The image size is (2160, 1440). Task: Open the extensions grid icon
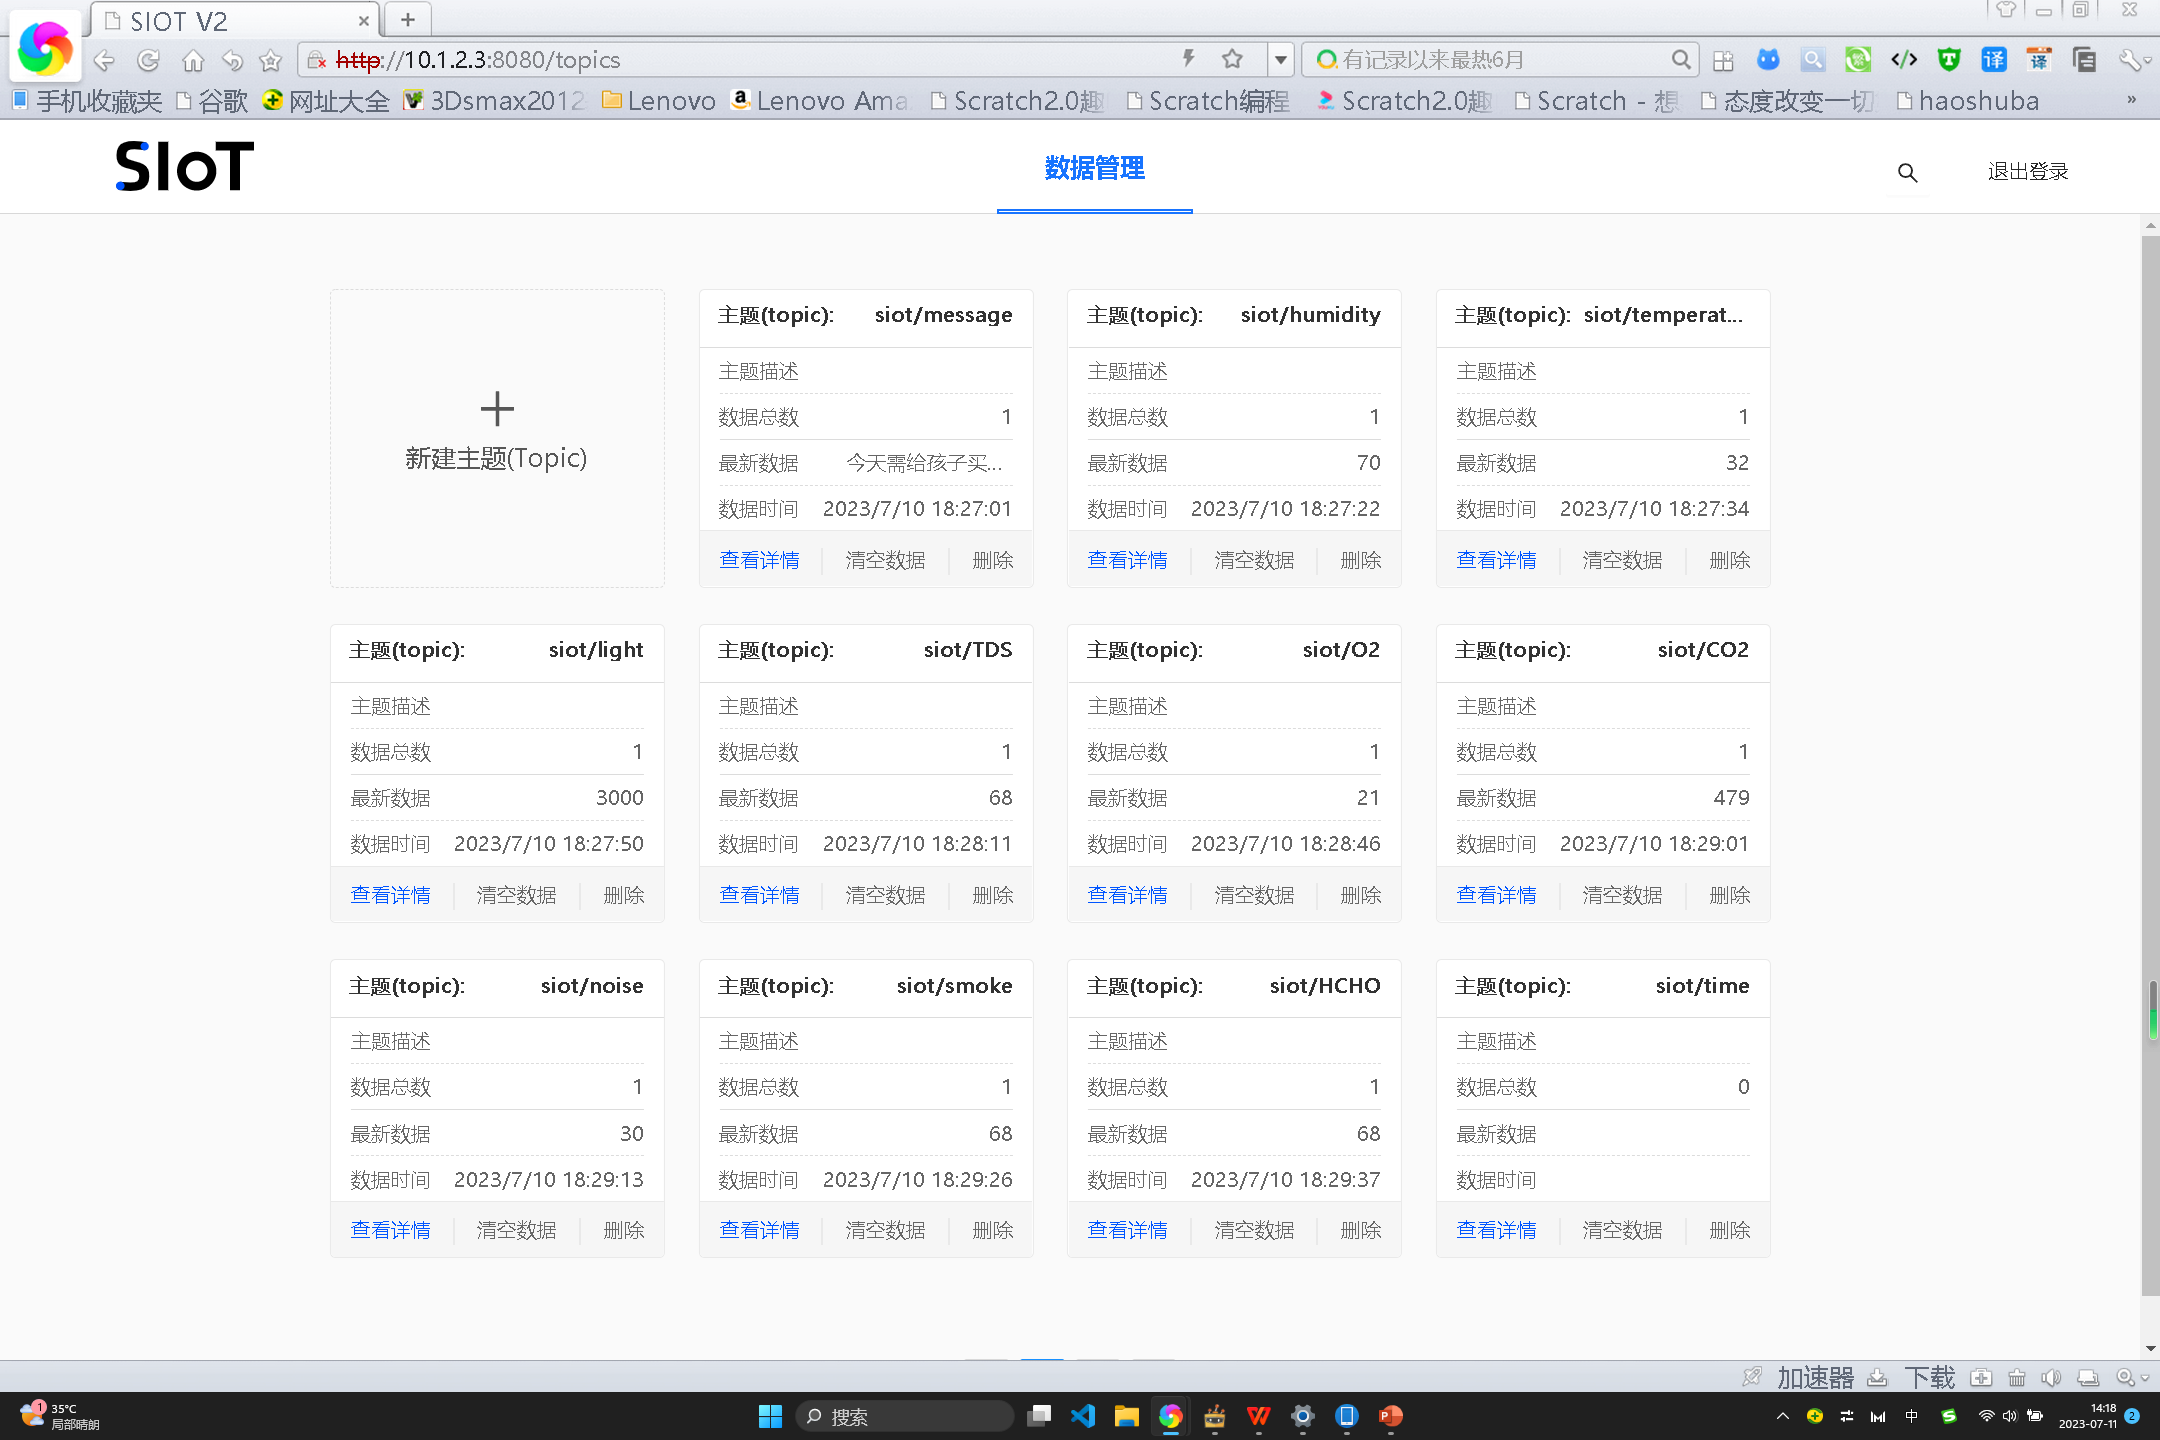pyautogui.click(x=1723, y=61)
